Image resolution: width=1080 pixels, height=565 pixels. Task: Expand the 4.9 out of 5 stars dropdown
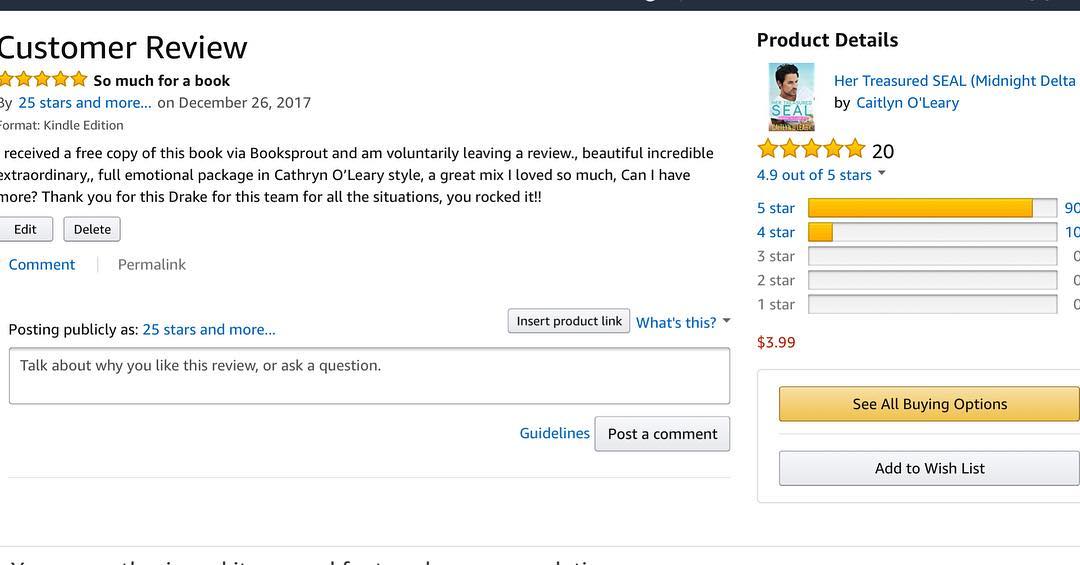click(881, 175)
